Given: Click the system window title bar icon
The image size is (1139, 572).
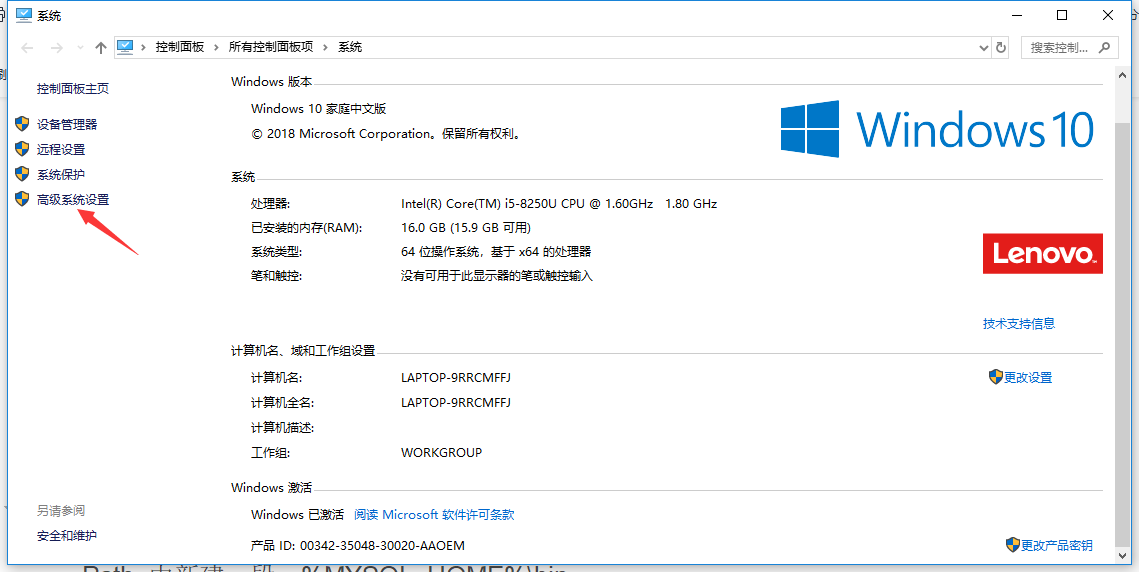Looking at the screenshot, I should click(x=24, y=15).
